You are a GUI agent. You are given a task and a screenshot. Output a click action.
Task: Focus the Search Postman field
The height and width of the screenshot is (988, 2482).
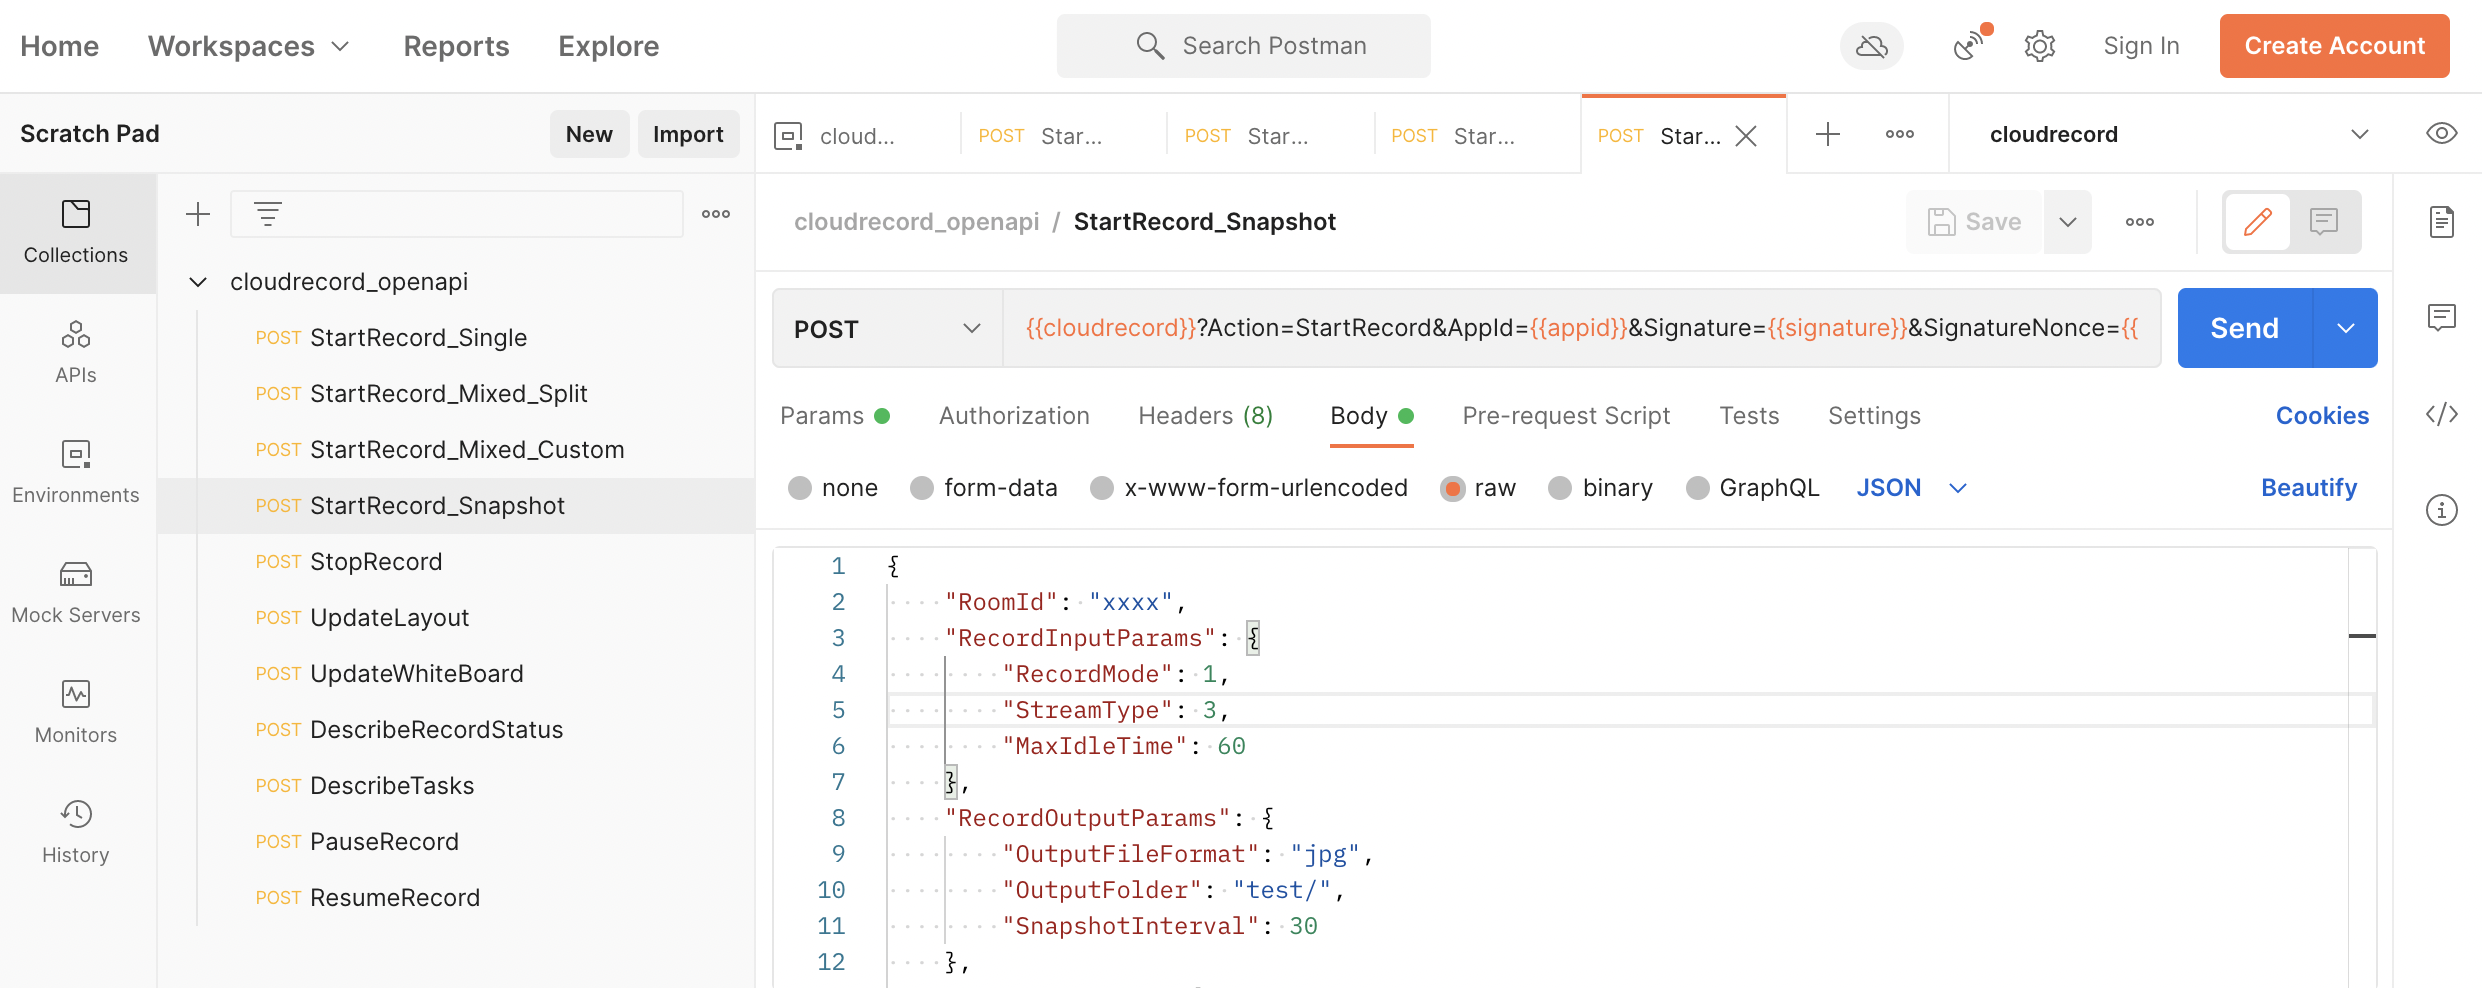coord(1243,46)
